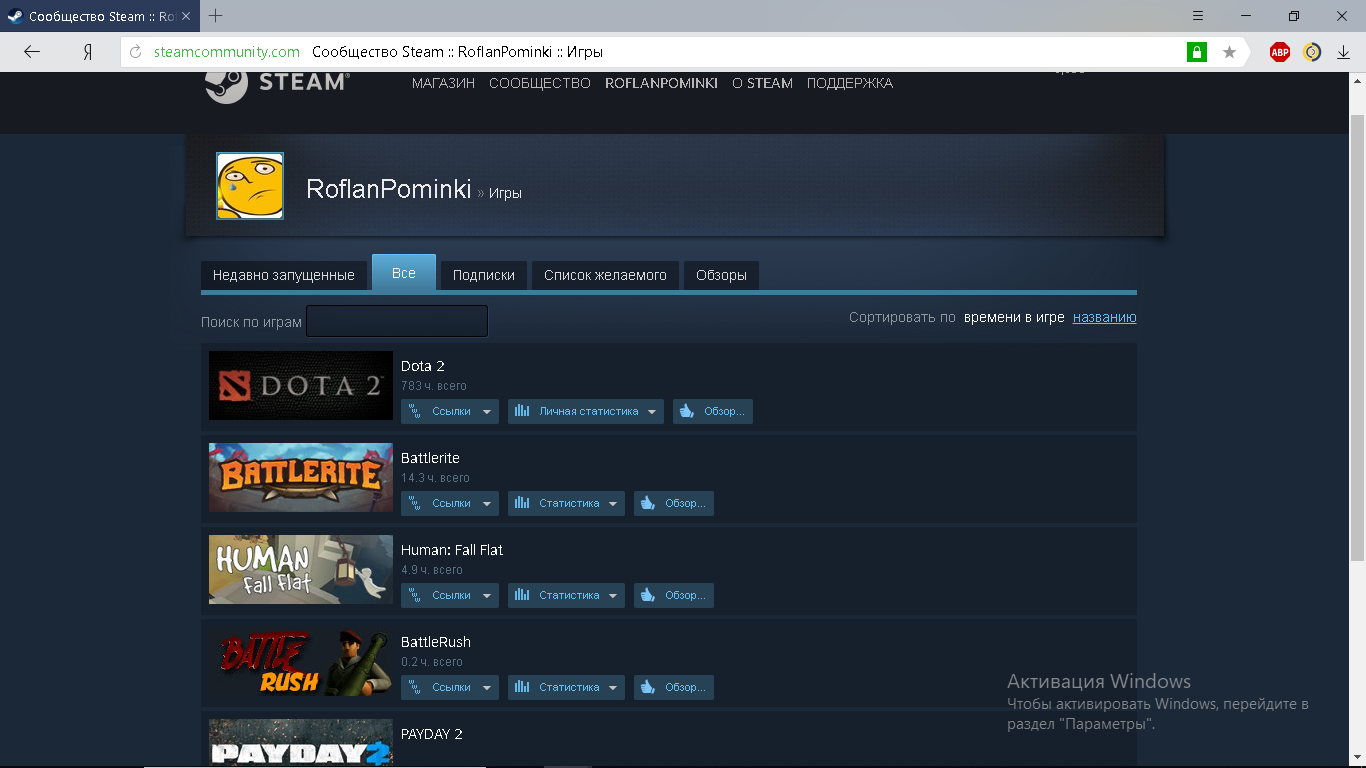1366x768 pixels.
Task: Click the yellow circular extension icon
Action: [x=1312, y=52]
